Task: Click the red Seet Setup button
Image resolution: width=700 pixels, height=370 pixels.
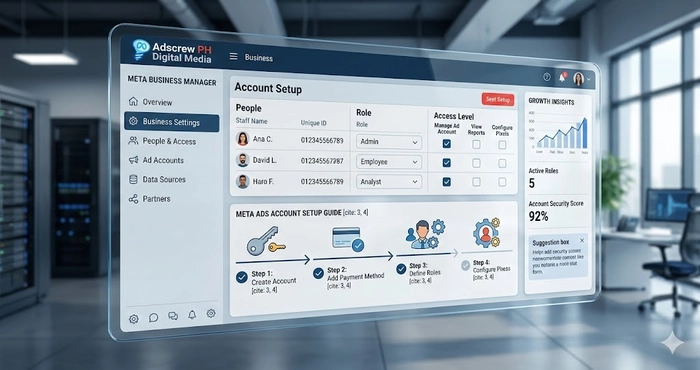Action: point(498,100)
